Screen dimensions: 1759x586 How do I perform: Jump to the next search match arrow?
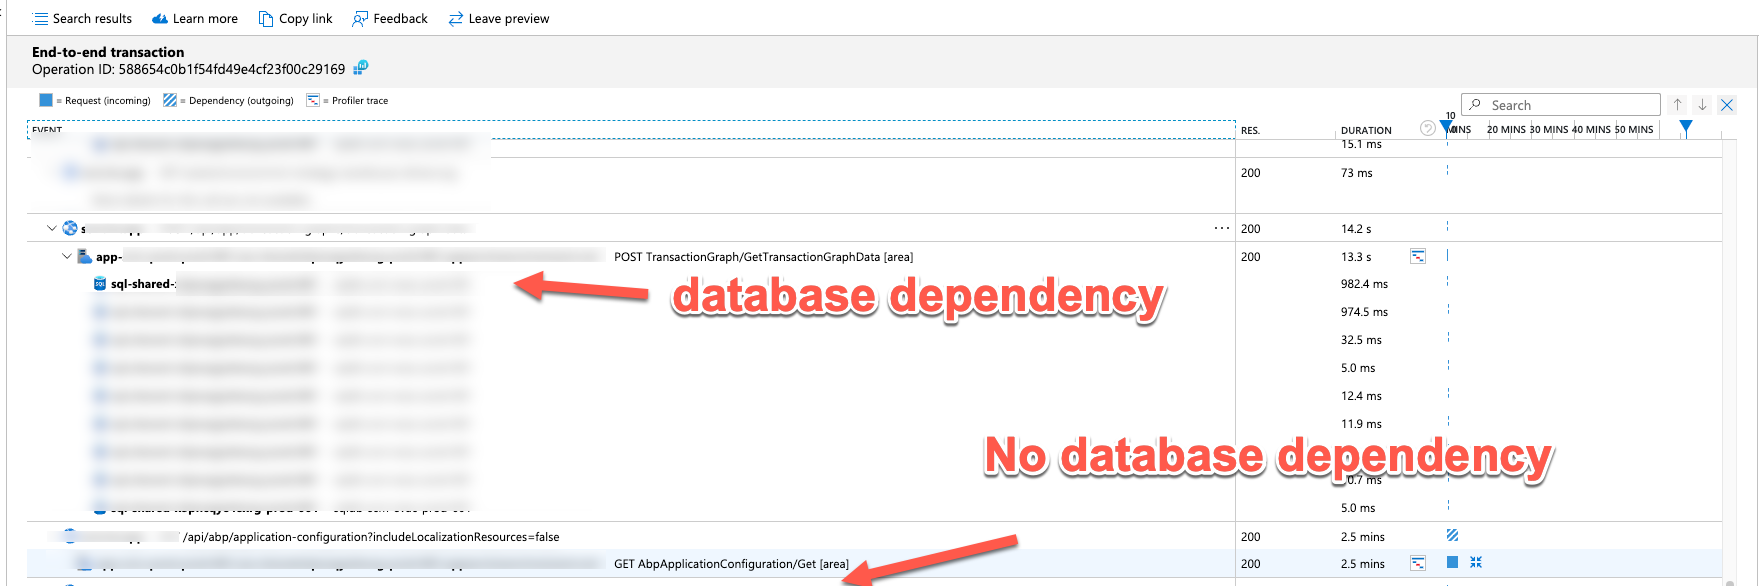(x=1702, y=105)
